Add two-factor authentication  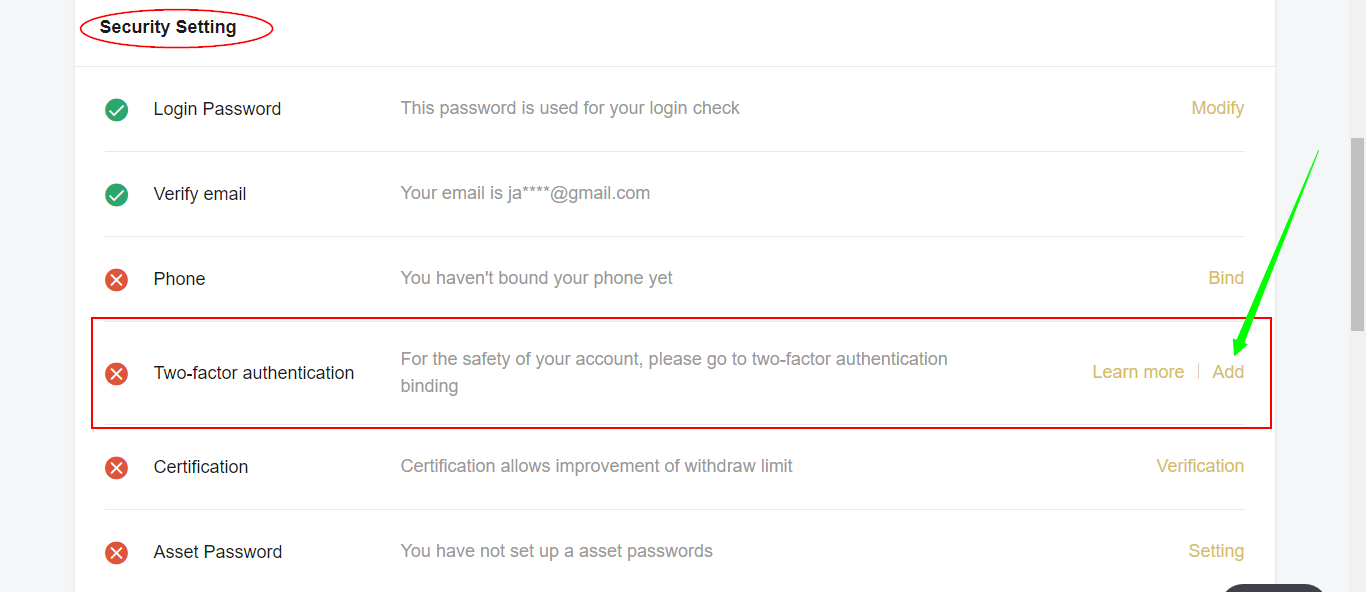click(x=1228, y=372)
